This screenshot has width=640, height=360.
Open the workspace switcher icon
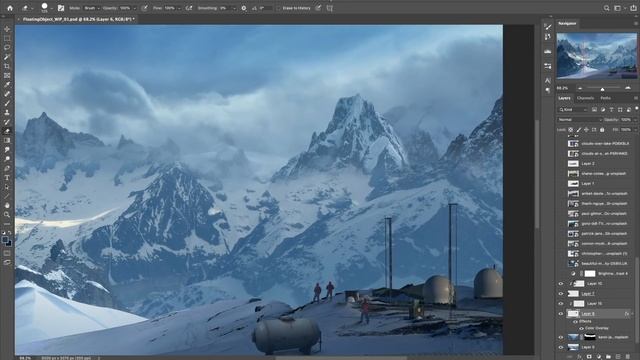(x=619, y=8)
